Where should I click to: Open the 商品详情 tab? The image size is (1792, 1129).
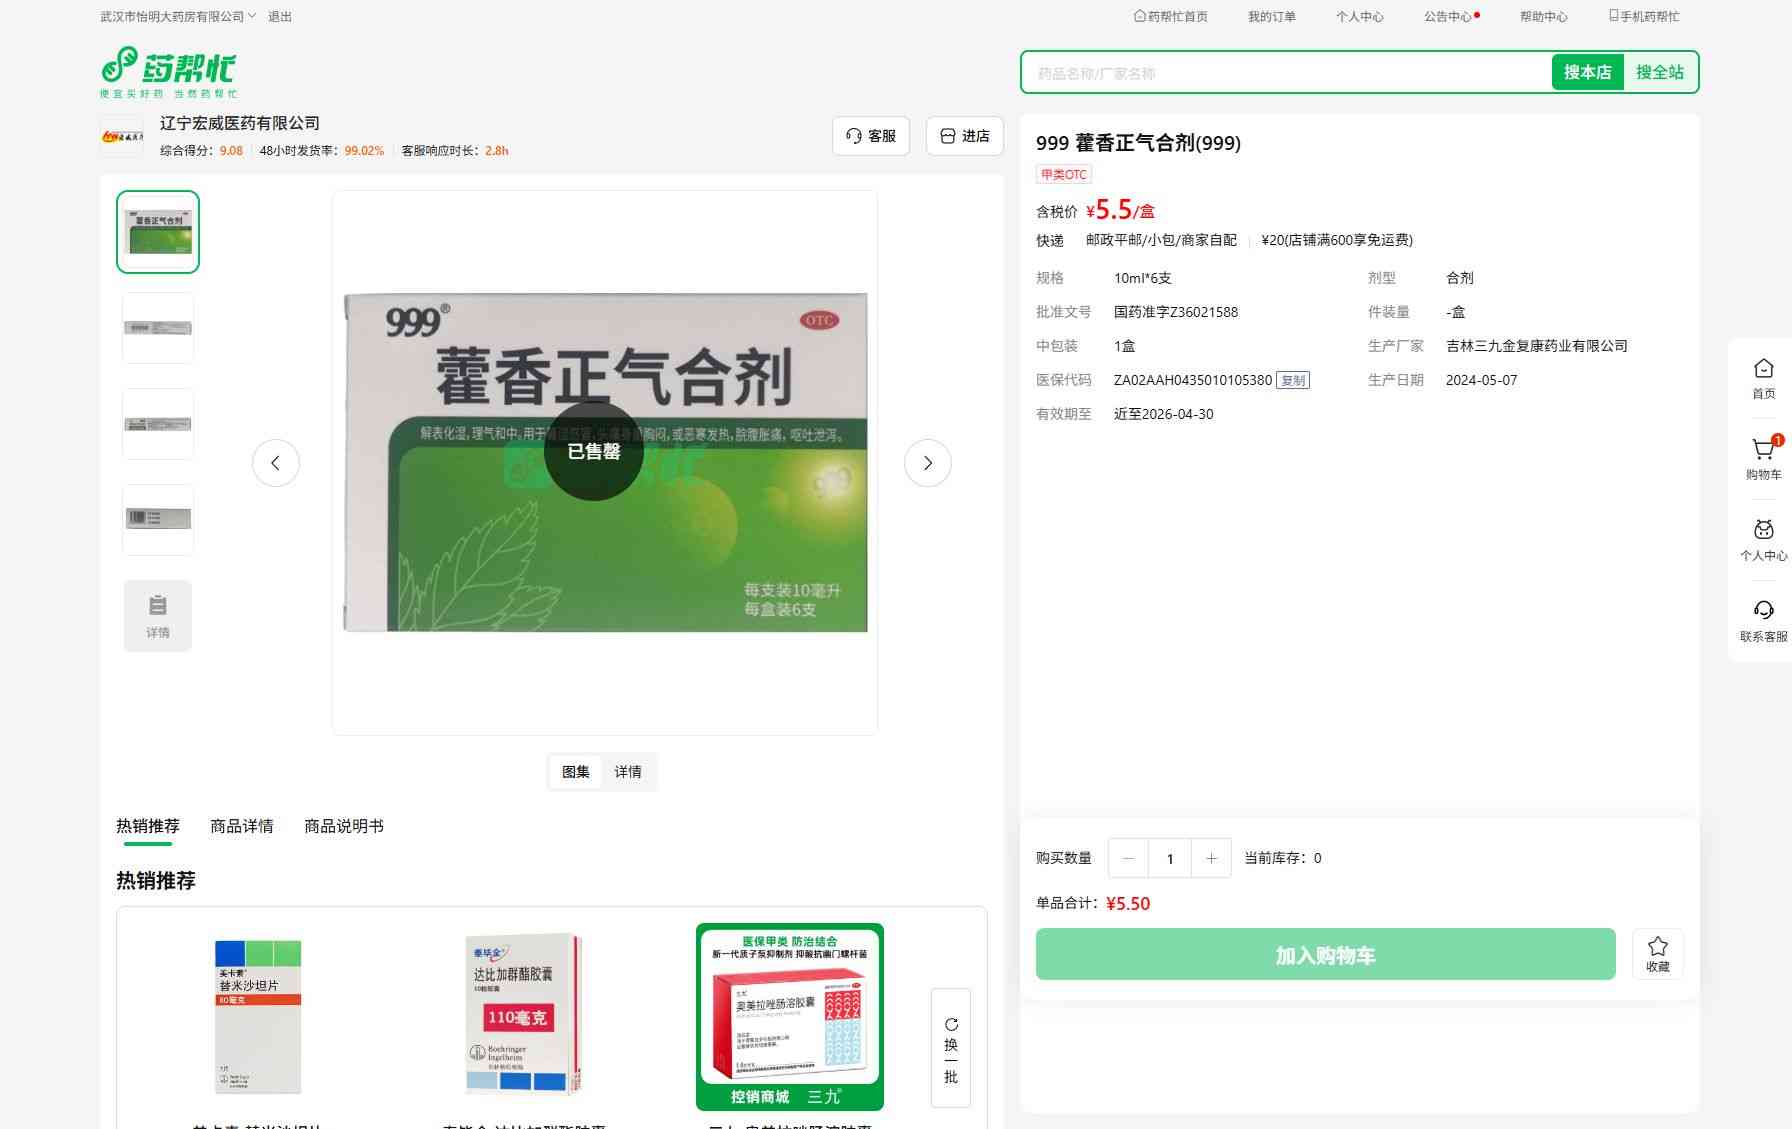(x=241, y=826)
